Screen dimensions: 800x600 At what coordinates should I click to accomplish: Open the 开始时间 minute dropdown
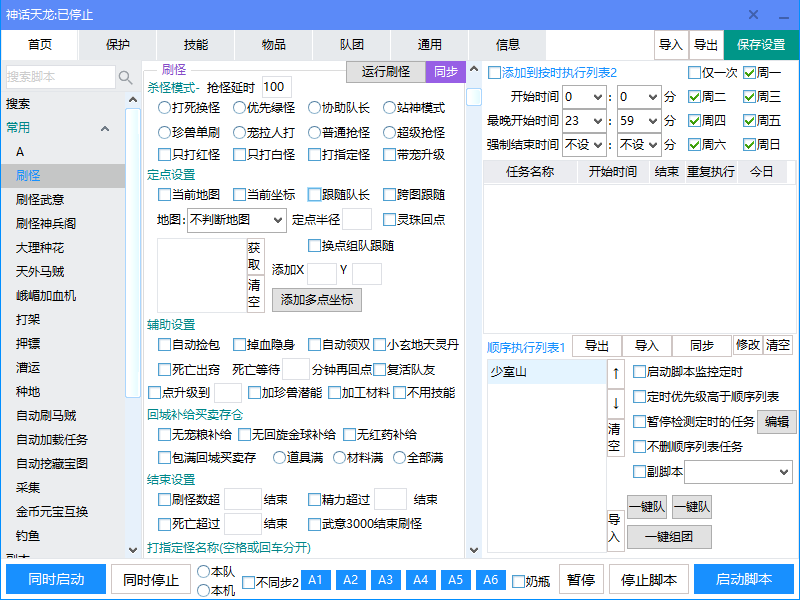tap(639, 97)
